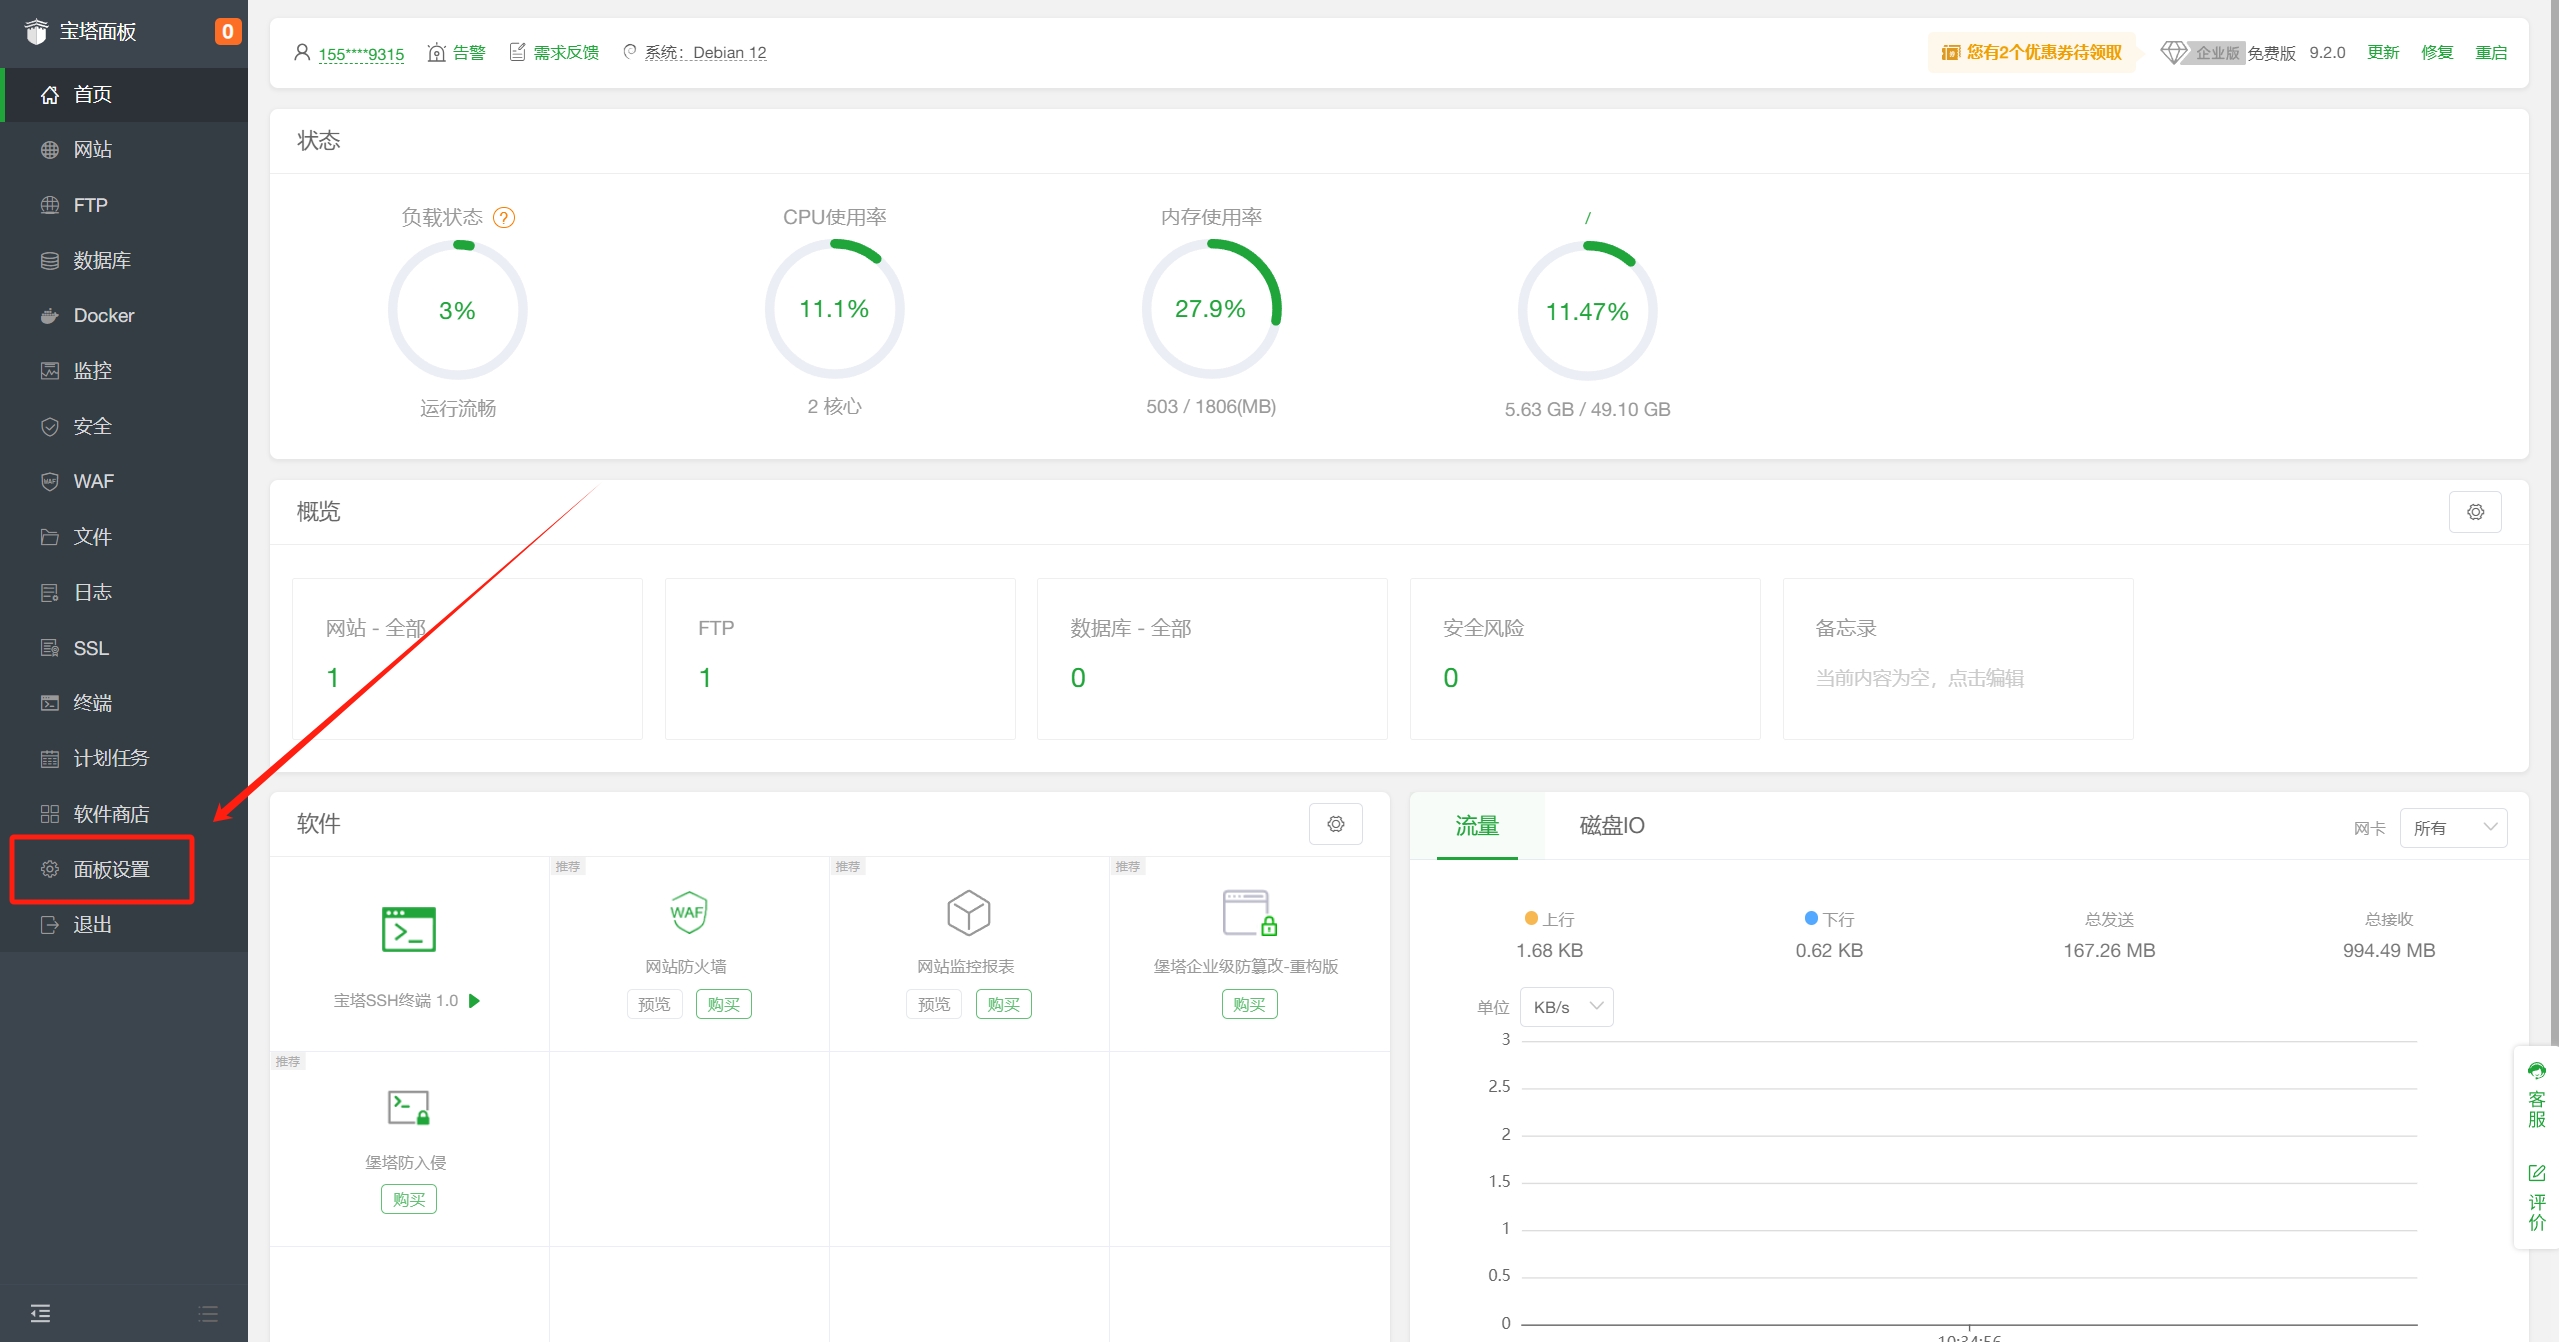
Task: Toggle sidebar collapse at bottom left
Action: pos(40,1313)
